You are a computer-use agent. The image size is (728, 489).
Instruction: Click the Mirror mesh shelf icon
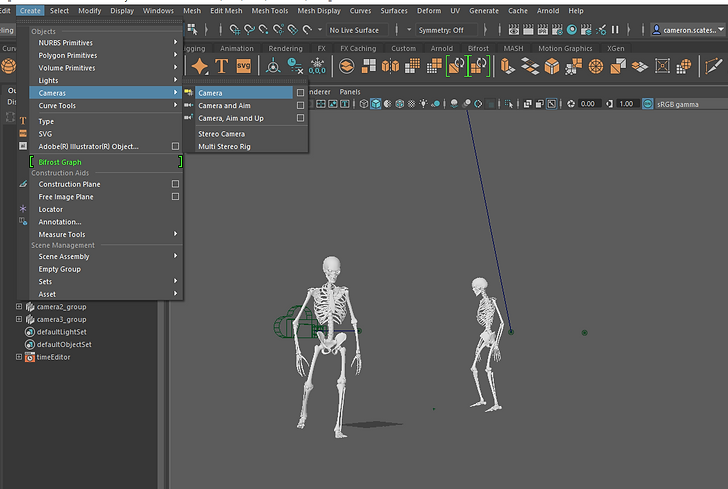point(390,66)
